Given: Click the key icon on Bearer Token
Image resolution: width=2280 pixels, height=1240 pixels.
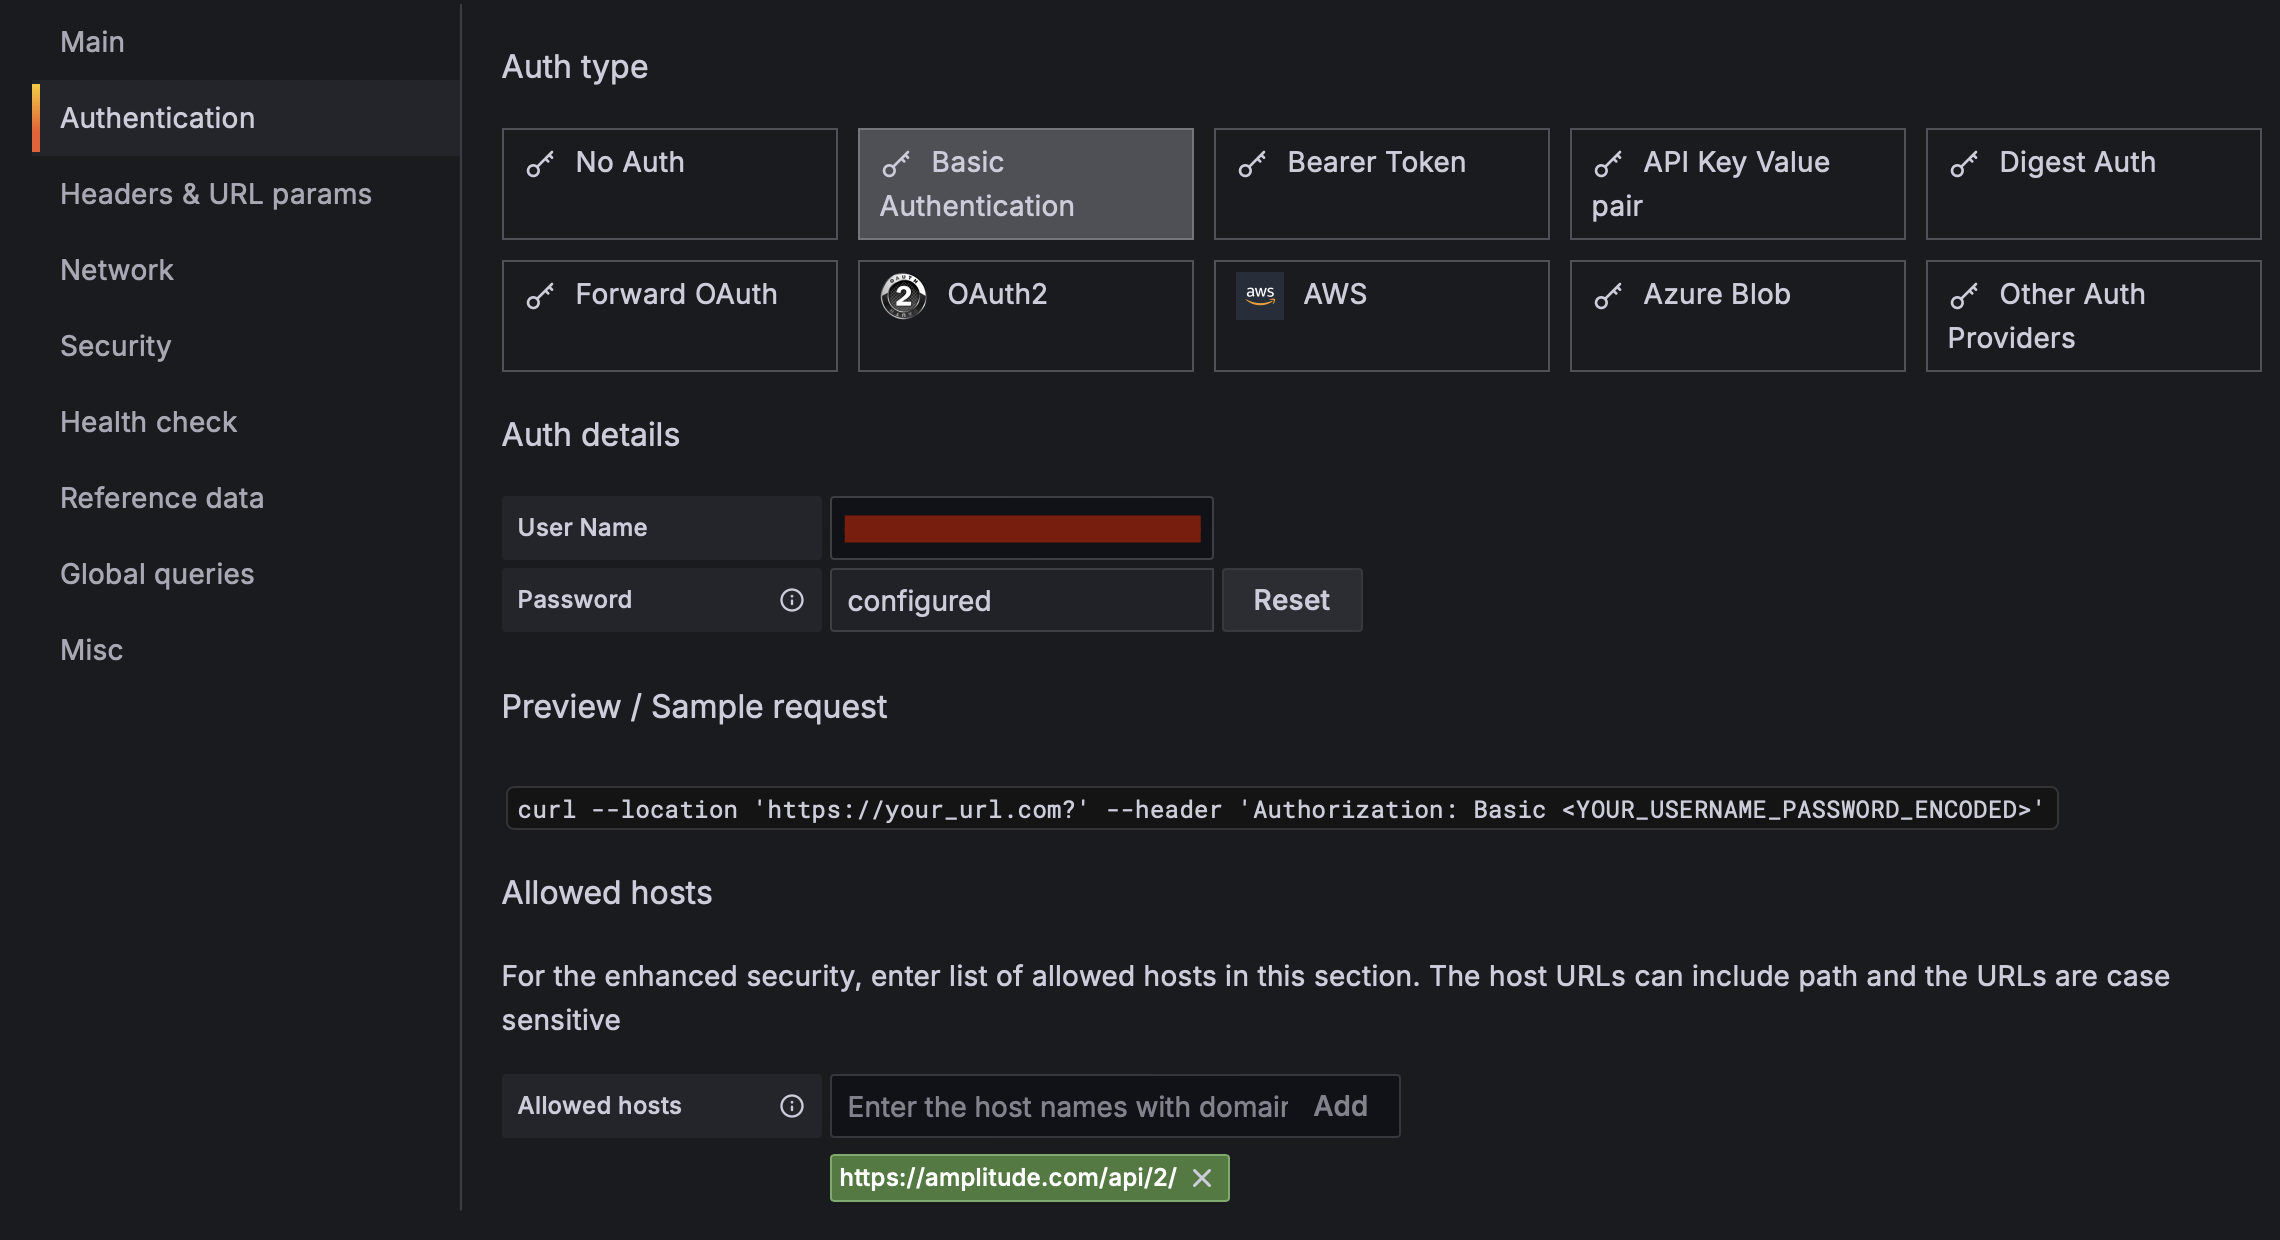Looking at the screenshot, I should 1252,164.
